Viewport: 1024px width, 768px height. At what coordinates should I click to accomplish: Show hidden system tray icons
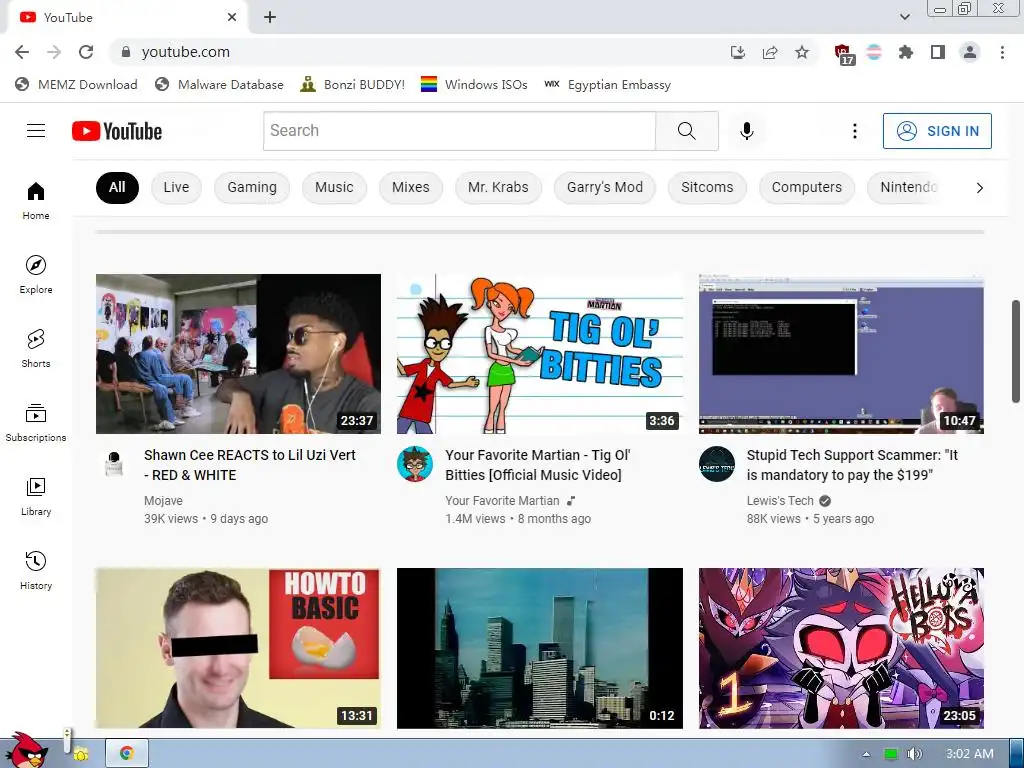[x=866, y=754]
